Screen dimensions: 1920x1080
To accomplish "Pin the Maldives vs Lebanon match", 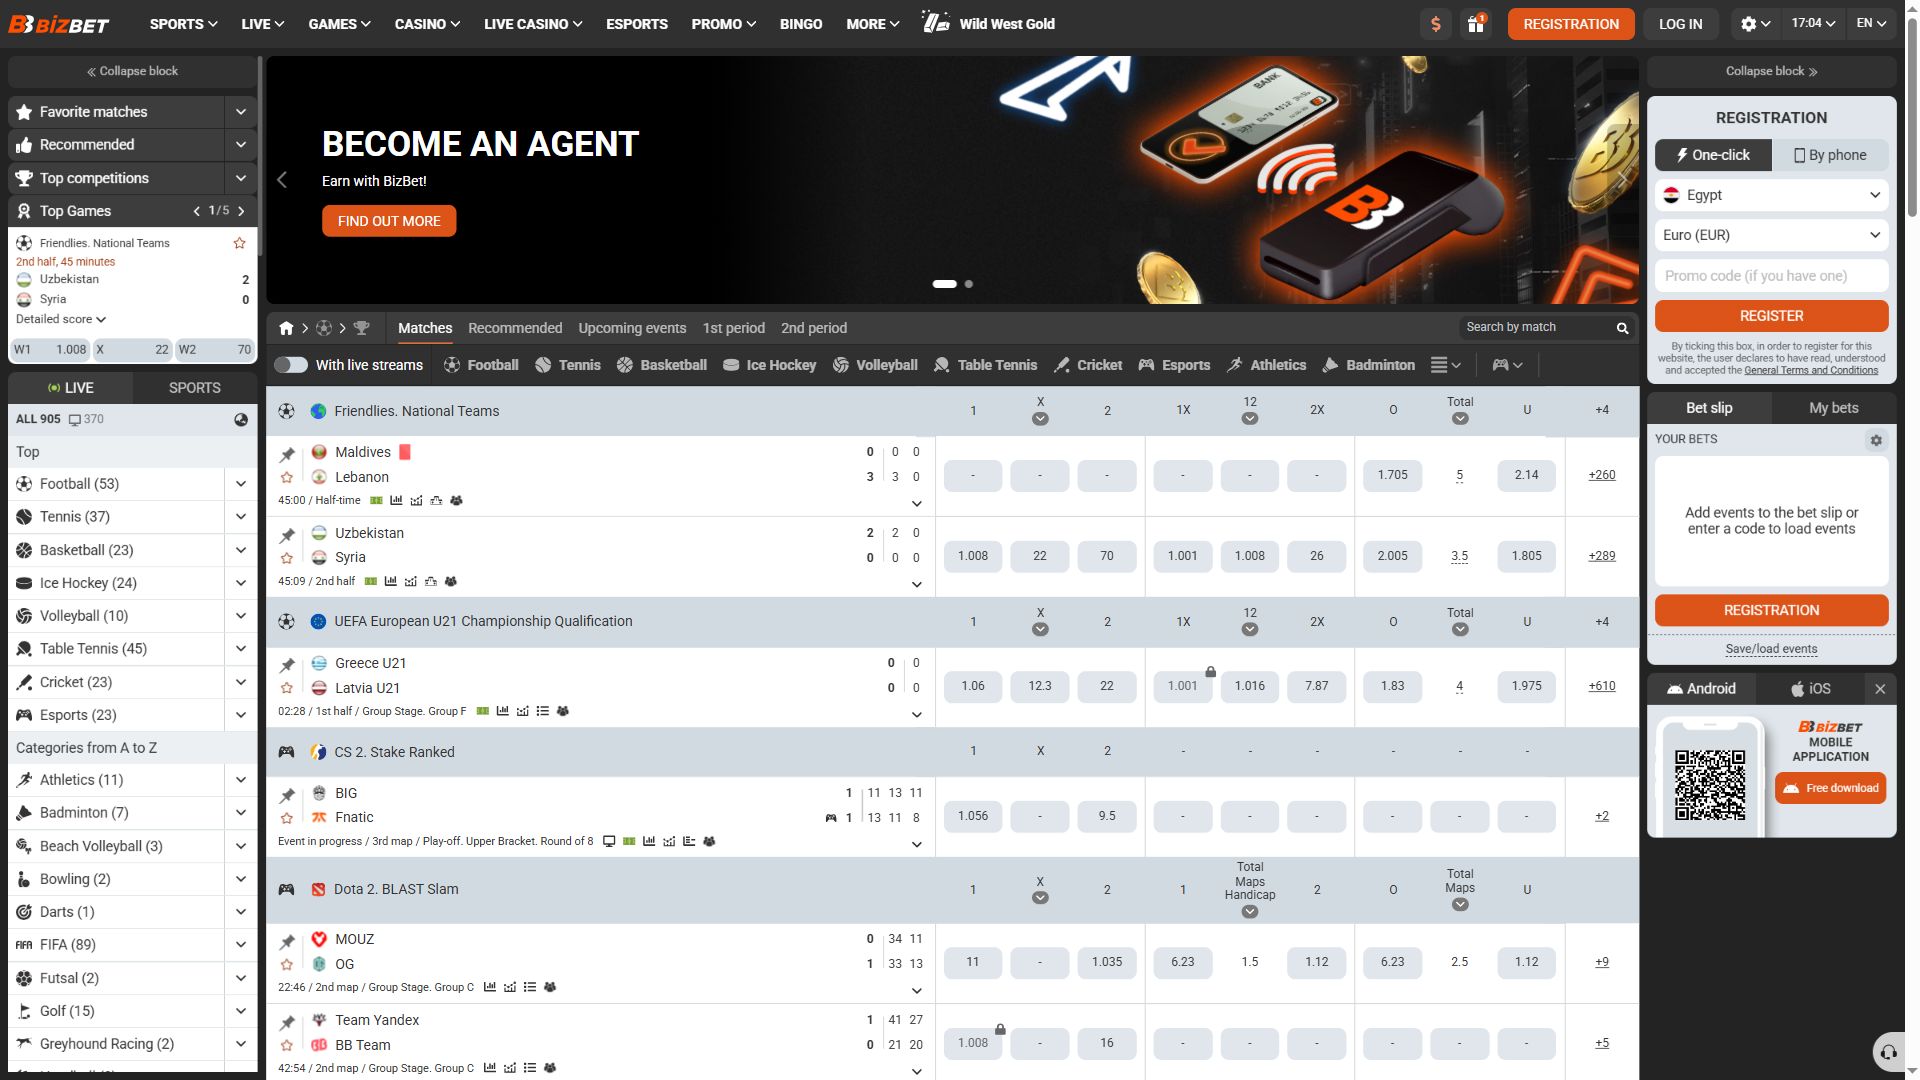I will pos(287,454).
